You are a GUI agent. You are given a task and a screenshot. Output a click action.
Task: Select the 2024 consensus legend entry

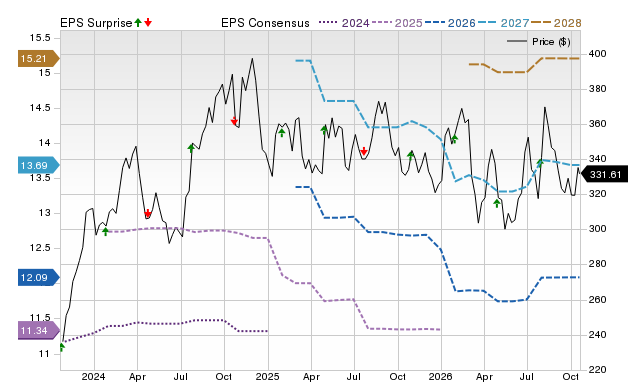[344, 23]
